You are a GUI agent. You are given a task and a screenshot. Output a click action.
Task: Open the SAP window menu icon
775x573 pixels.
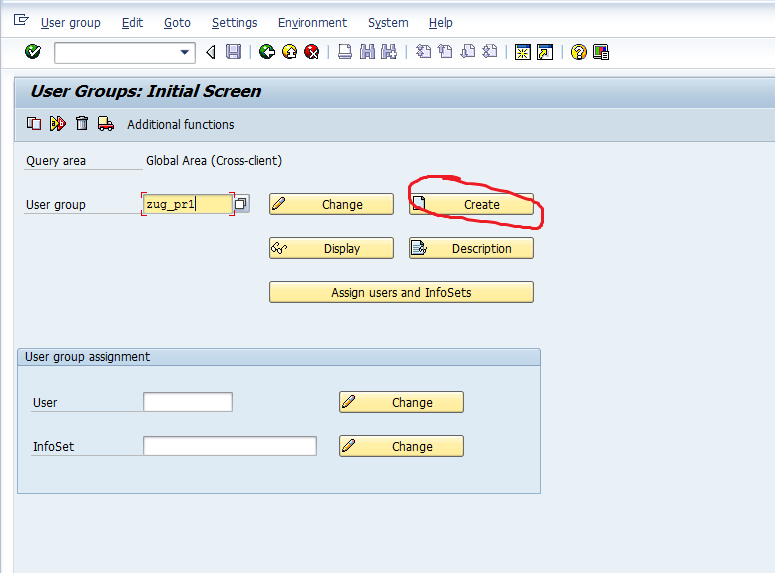(x=21, y=20)
